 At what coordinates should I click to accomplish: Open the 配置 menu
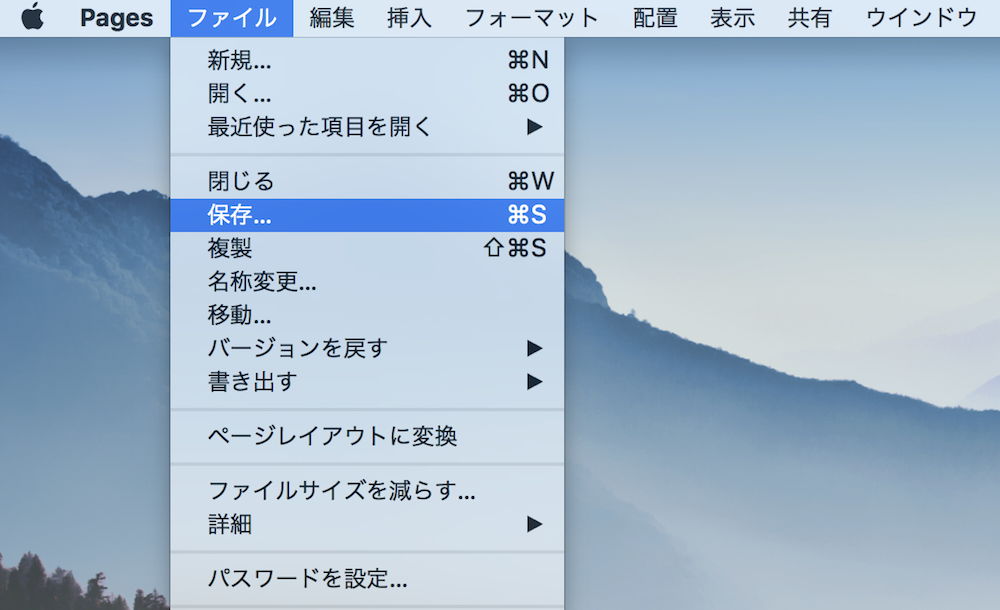tap(655, 18)
